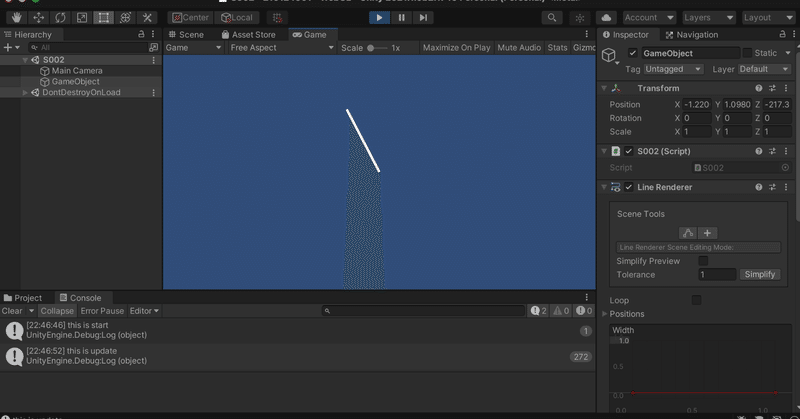
Task: Toggle console Error Pause
Action: click(x=102, y=311)
